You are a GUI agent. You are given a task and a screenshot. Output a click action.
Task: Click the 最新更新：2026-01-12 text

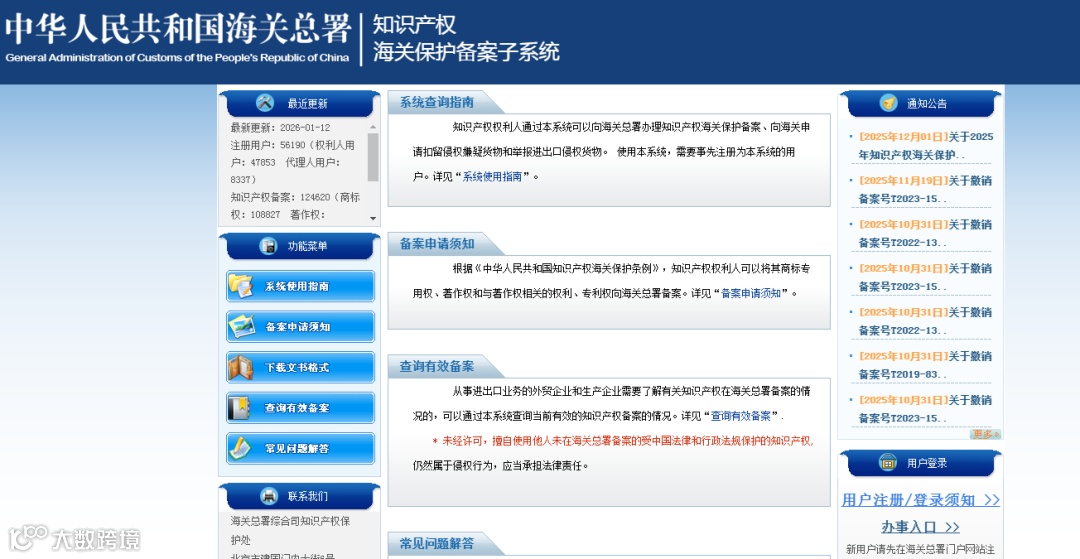point(280,127)
